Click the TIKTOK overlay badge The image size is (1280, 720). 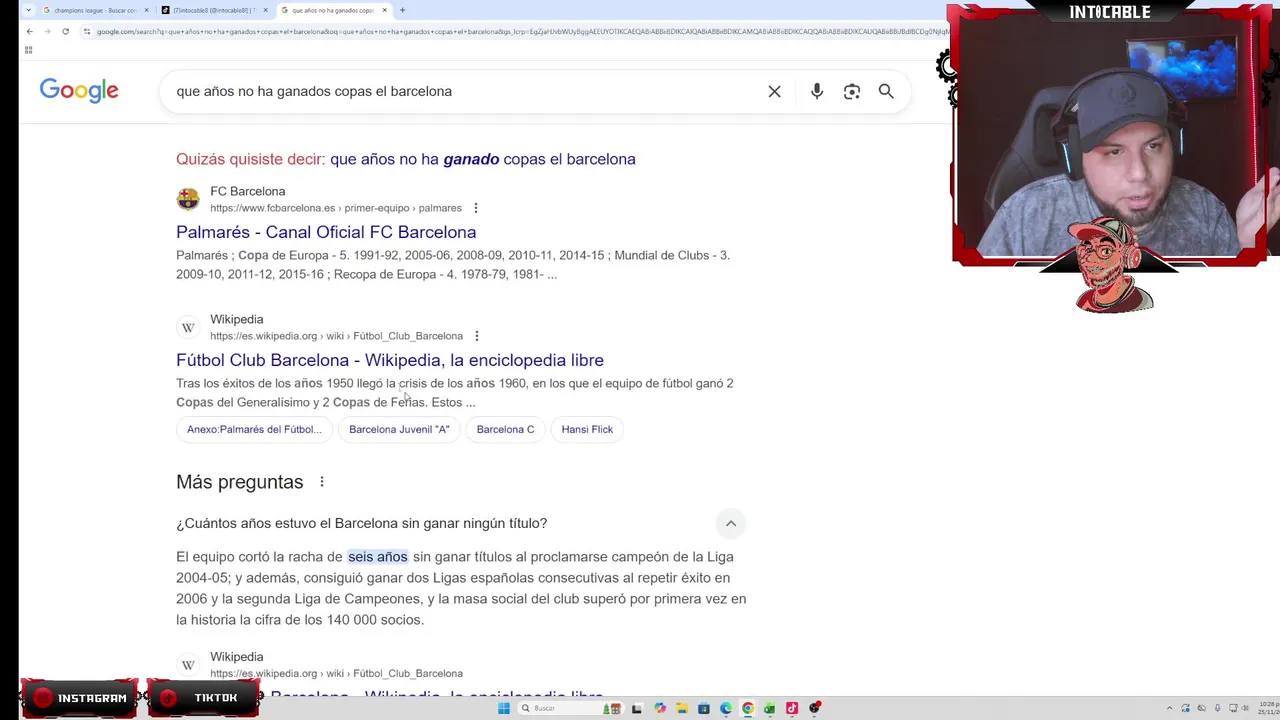203,698
